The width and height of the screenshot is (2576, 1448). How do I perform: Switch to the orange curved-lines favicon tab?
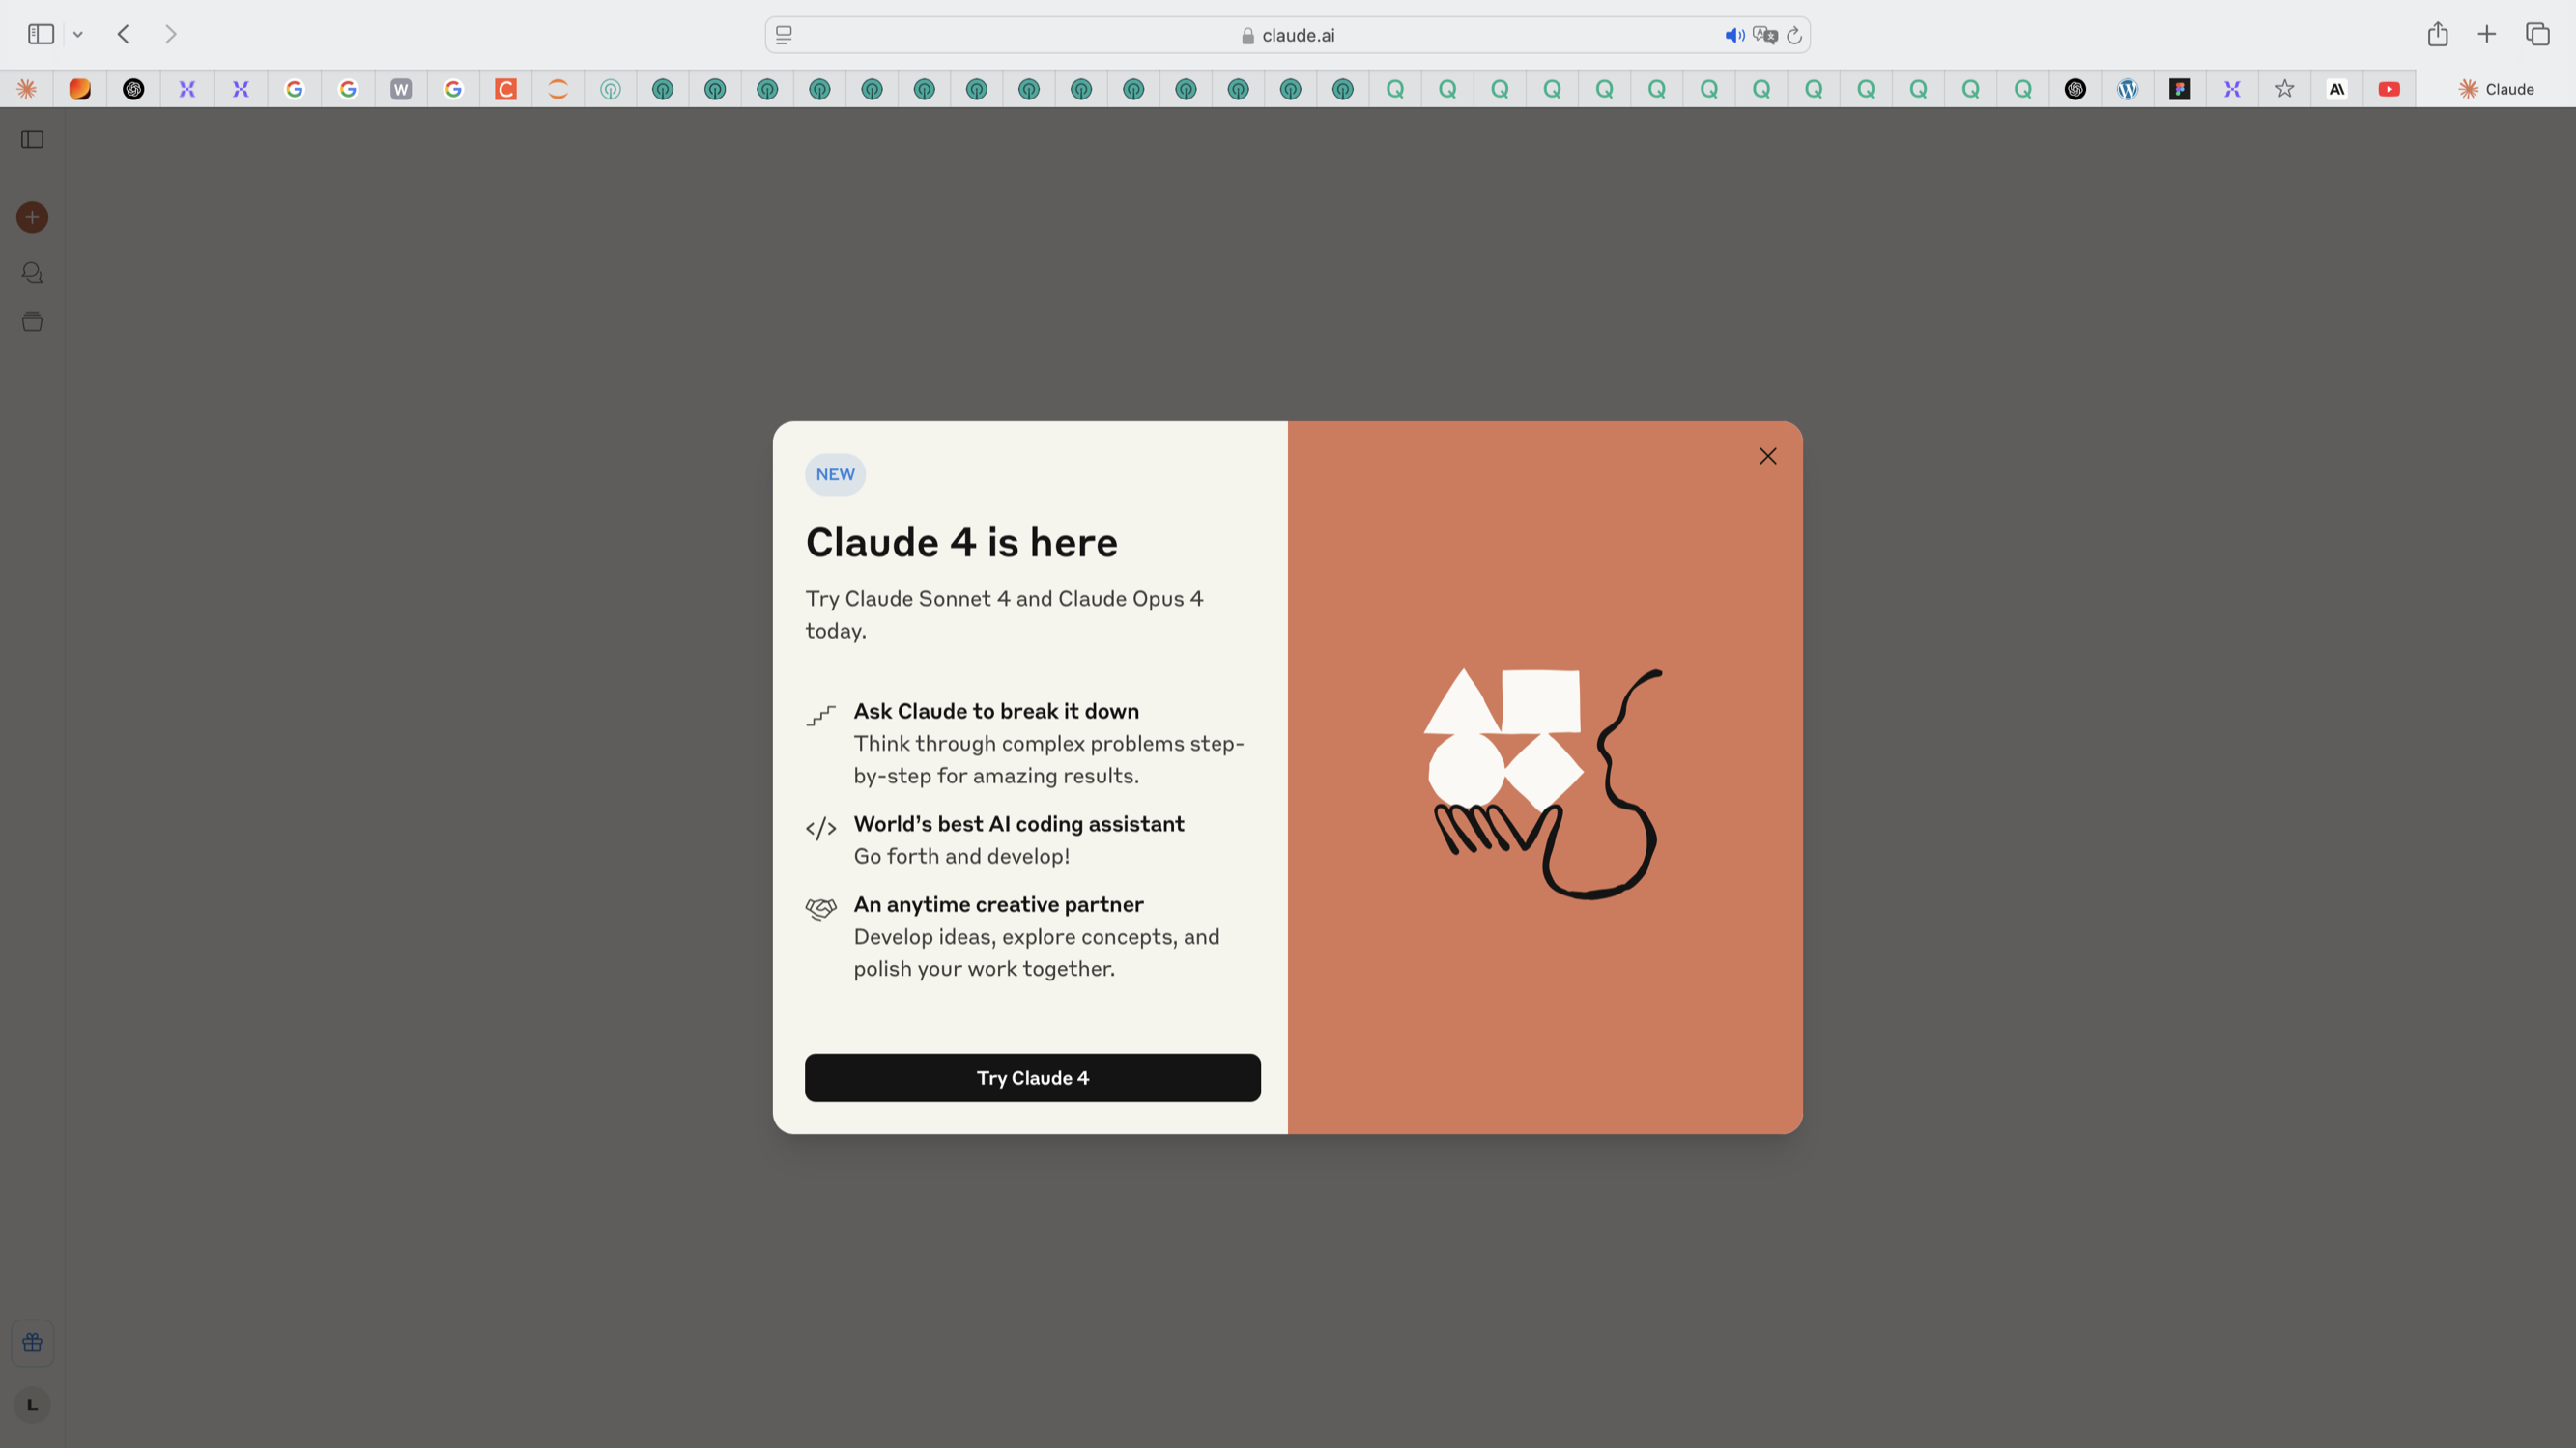pyautogui.click(x=558, y=89)
